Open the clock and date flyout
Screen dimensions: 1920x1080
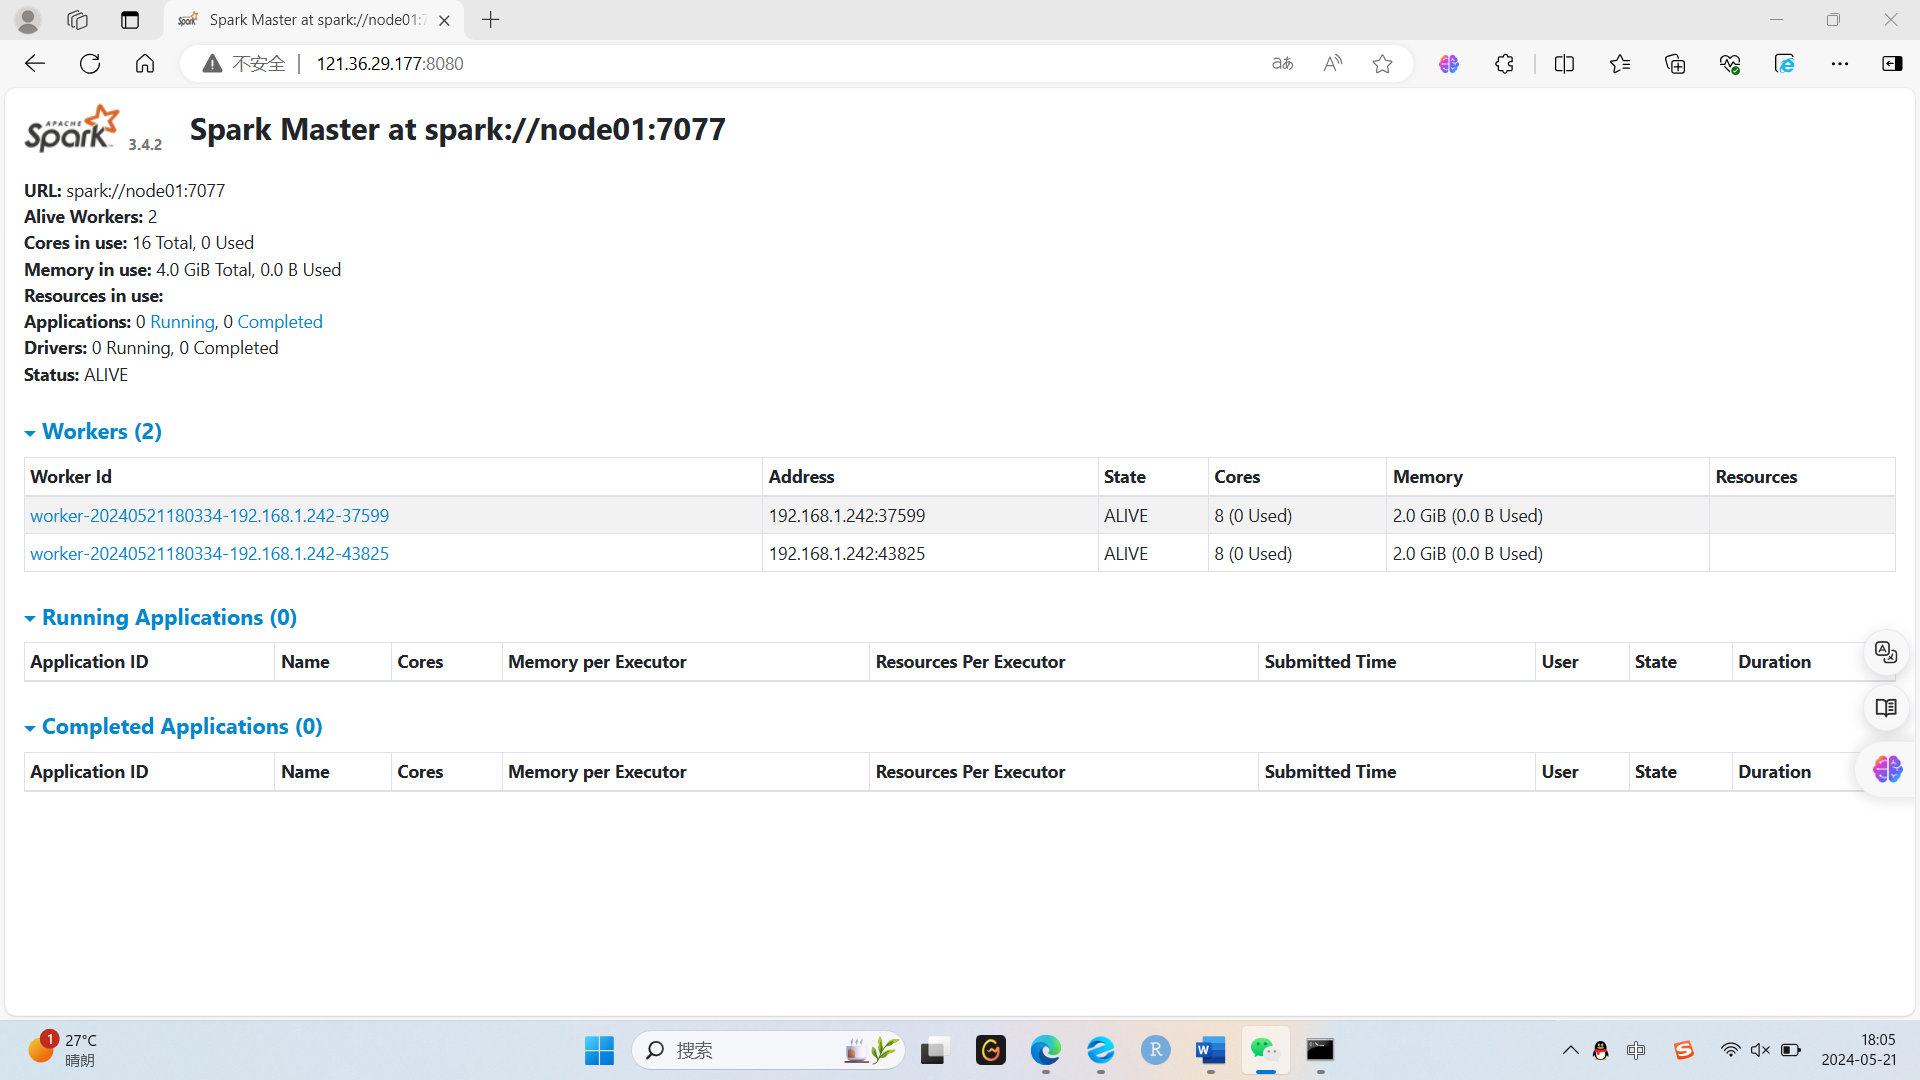click(x=1859, y=1050)
